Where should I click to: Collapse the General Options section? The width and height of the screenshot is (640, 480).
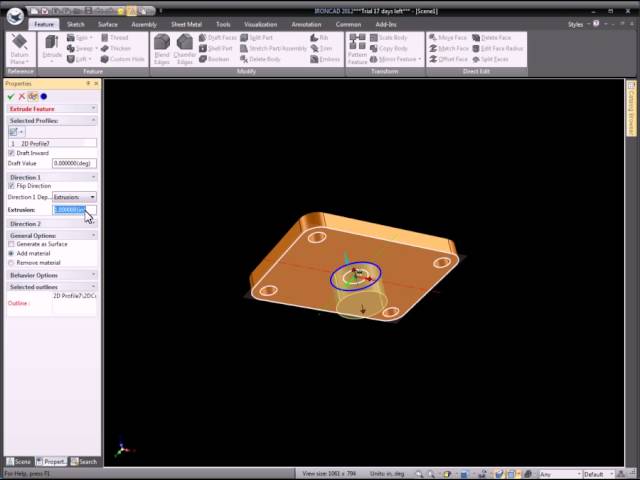click(x=93, y=236)
